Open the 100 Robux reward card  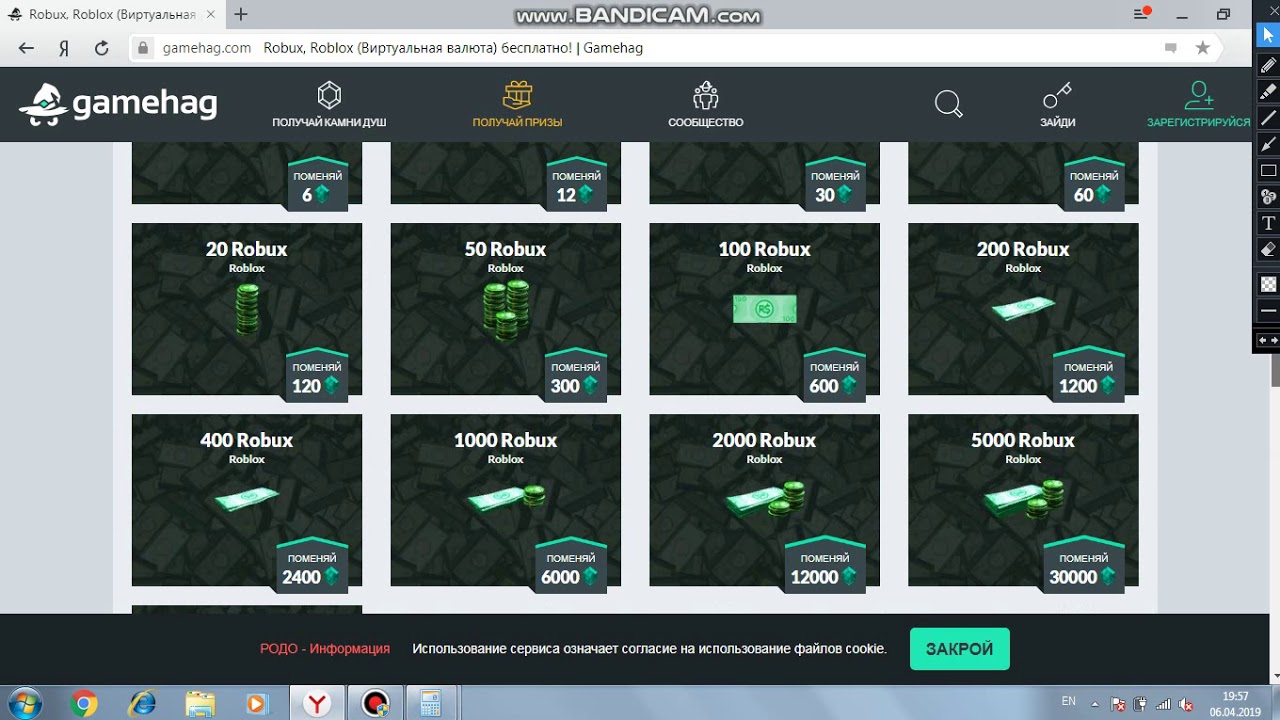tap(764, 309)
